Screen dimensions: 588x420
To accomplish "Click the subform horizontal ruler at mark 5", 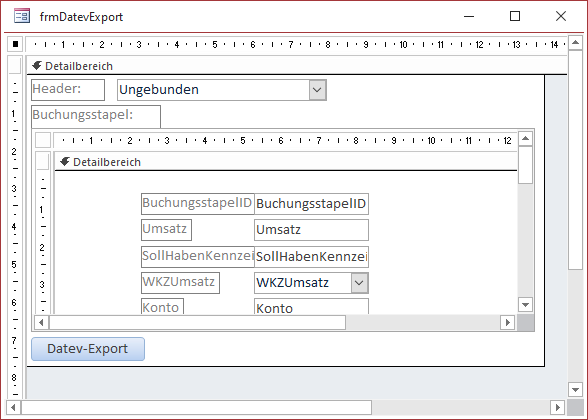I will tap(243, 141).
